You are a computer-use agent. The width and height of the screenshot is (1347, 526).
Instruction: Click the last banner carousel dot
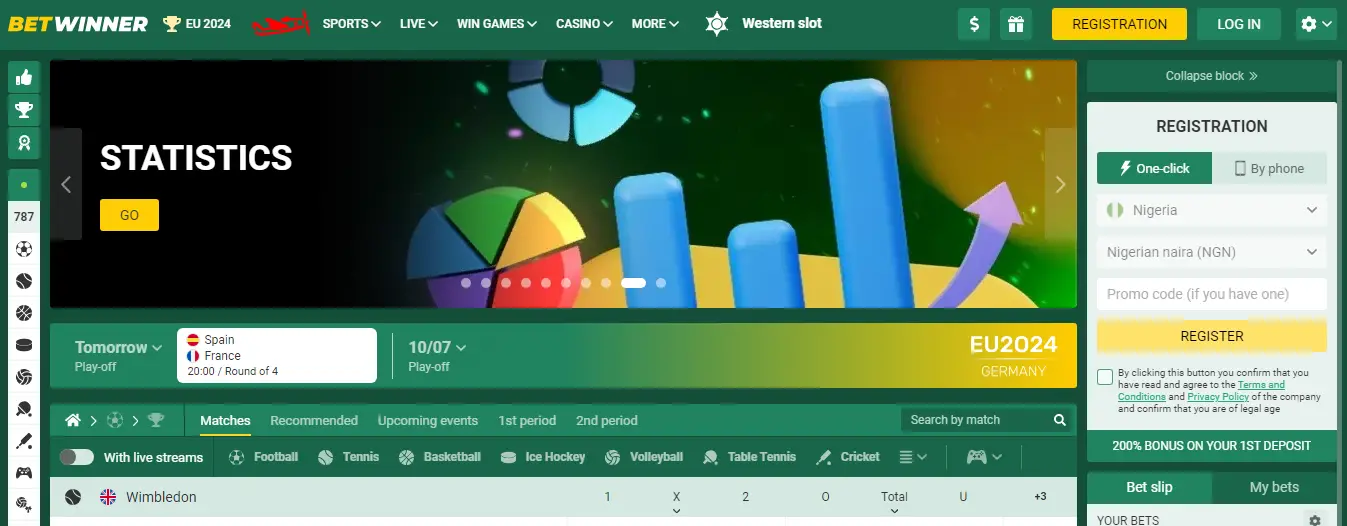(661, 283)
